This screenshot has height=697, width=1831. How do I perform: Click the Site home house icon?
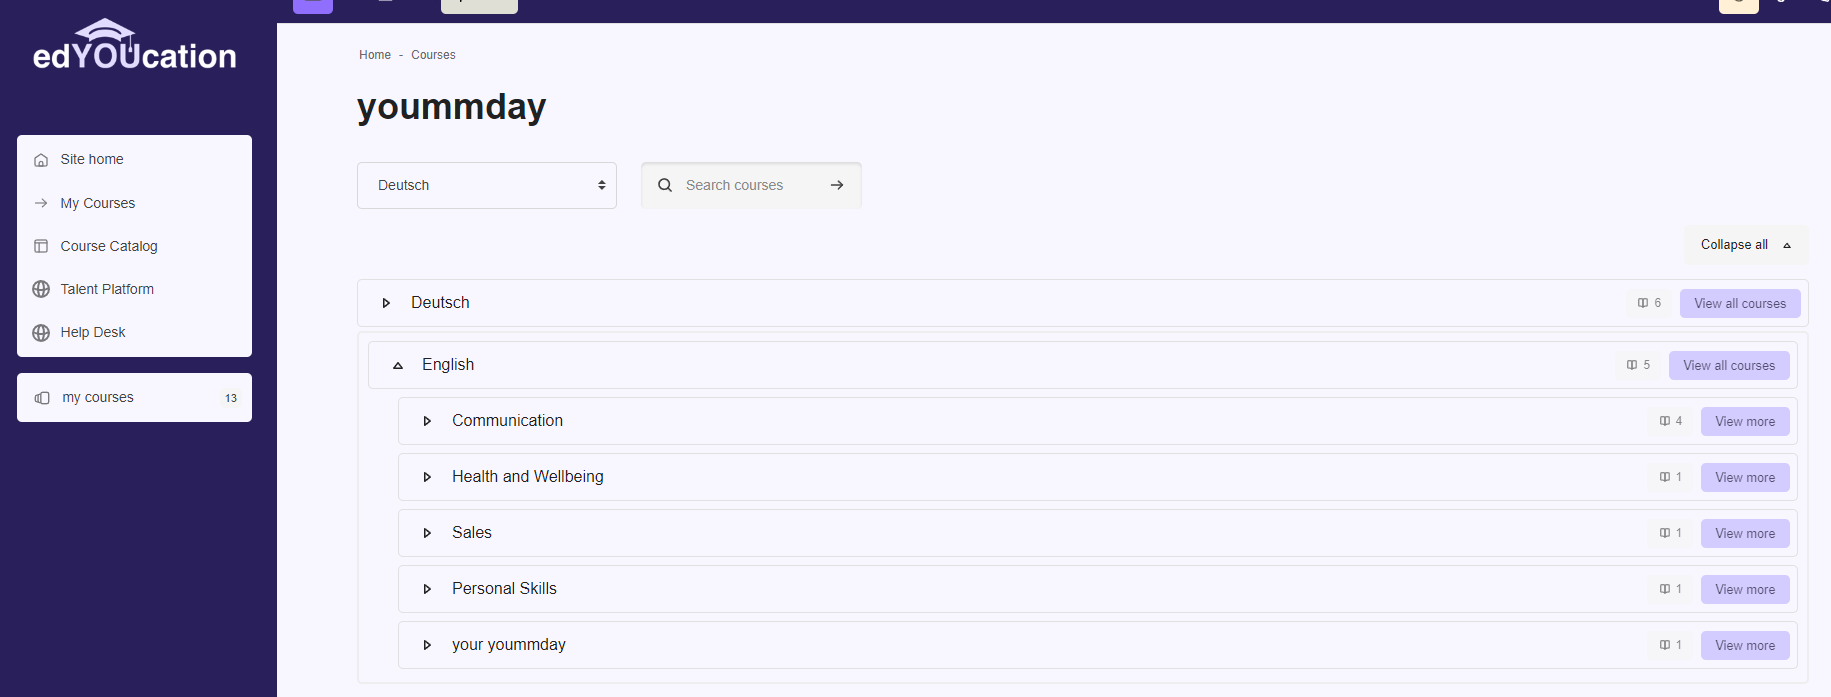click(x=41, y=160)
